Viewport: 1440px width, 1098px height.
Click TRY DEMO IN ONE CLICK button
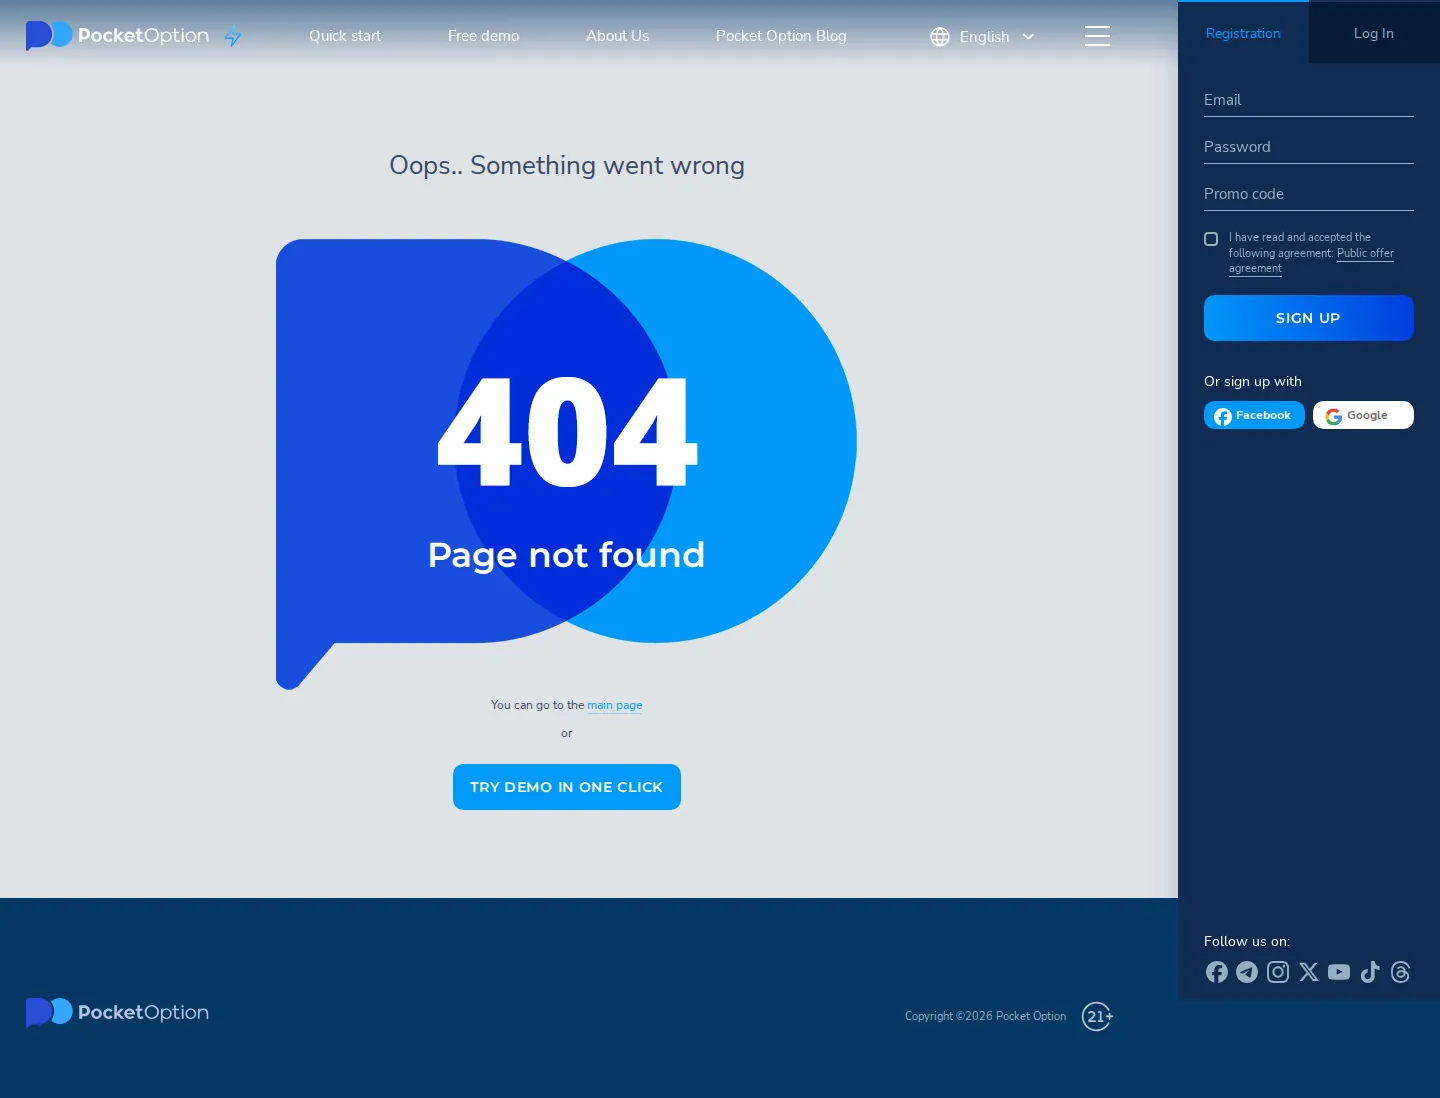567,787
